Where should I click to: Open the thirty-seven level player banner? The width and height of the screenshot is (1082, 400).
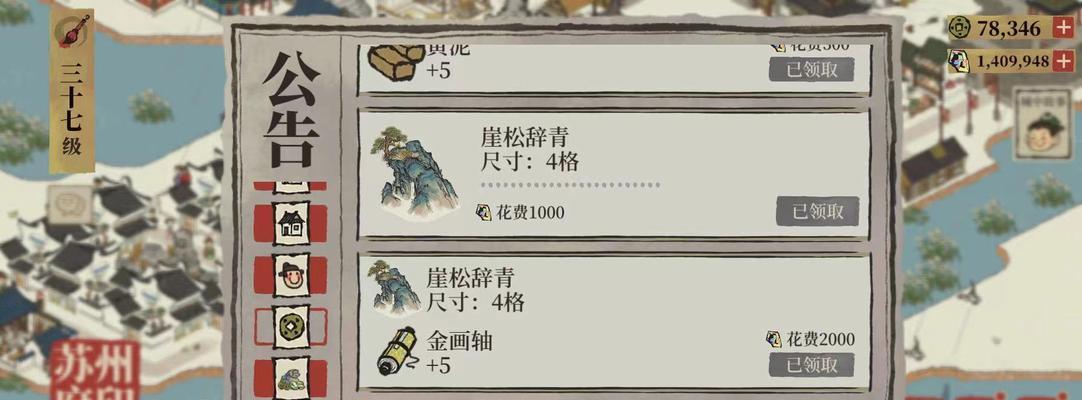click(x=72, y=91)
